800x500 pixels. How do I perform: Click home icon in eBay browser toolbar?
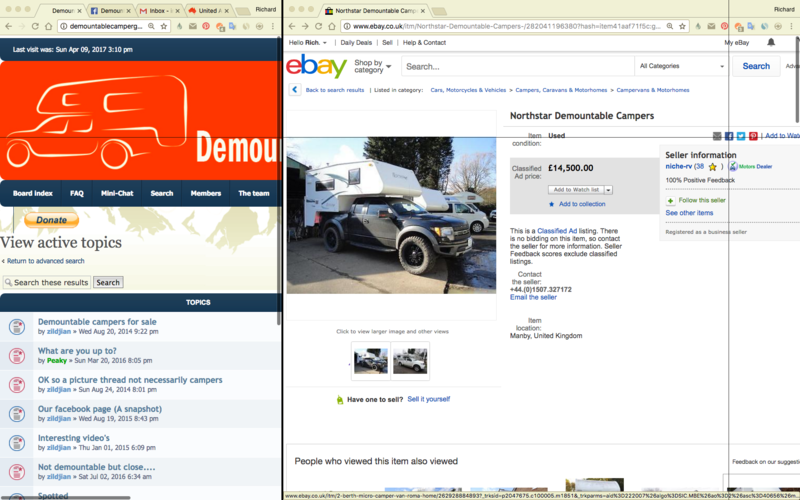pyautogui.click(x=332, y=26)
